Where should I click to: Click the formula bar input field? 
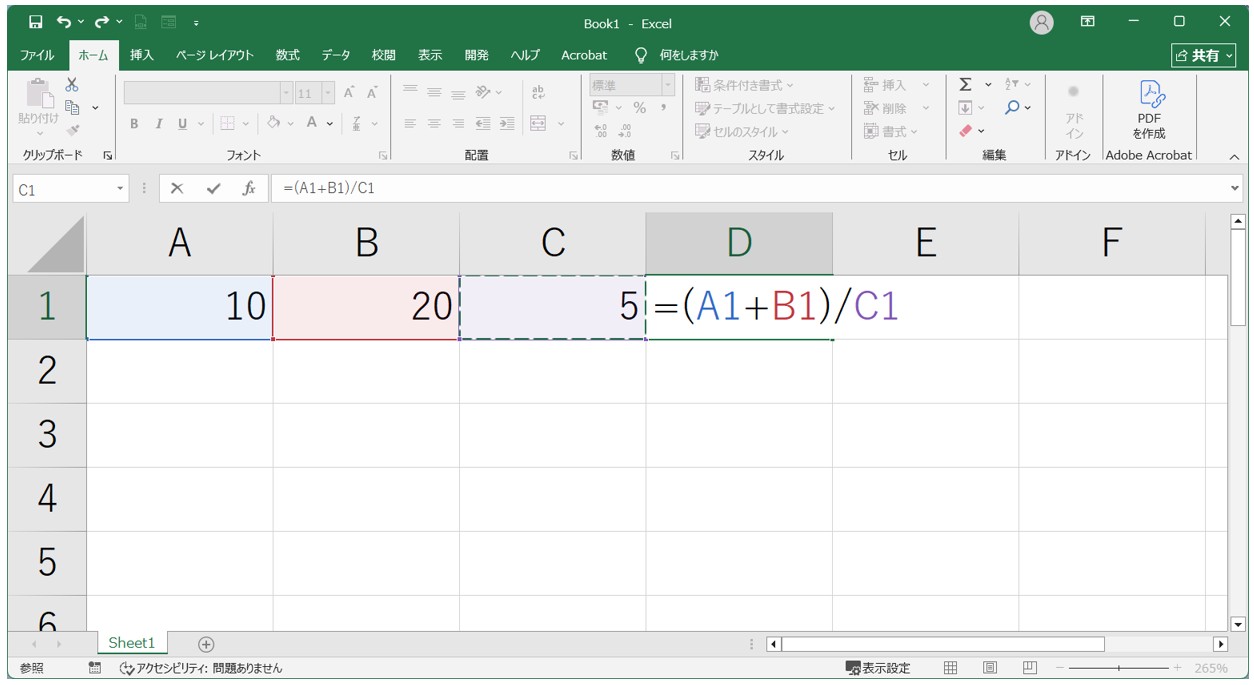point(750,188)
